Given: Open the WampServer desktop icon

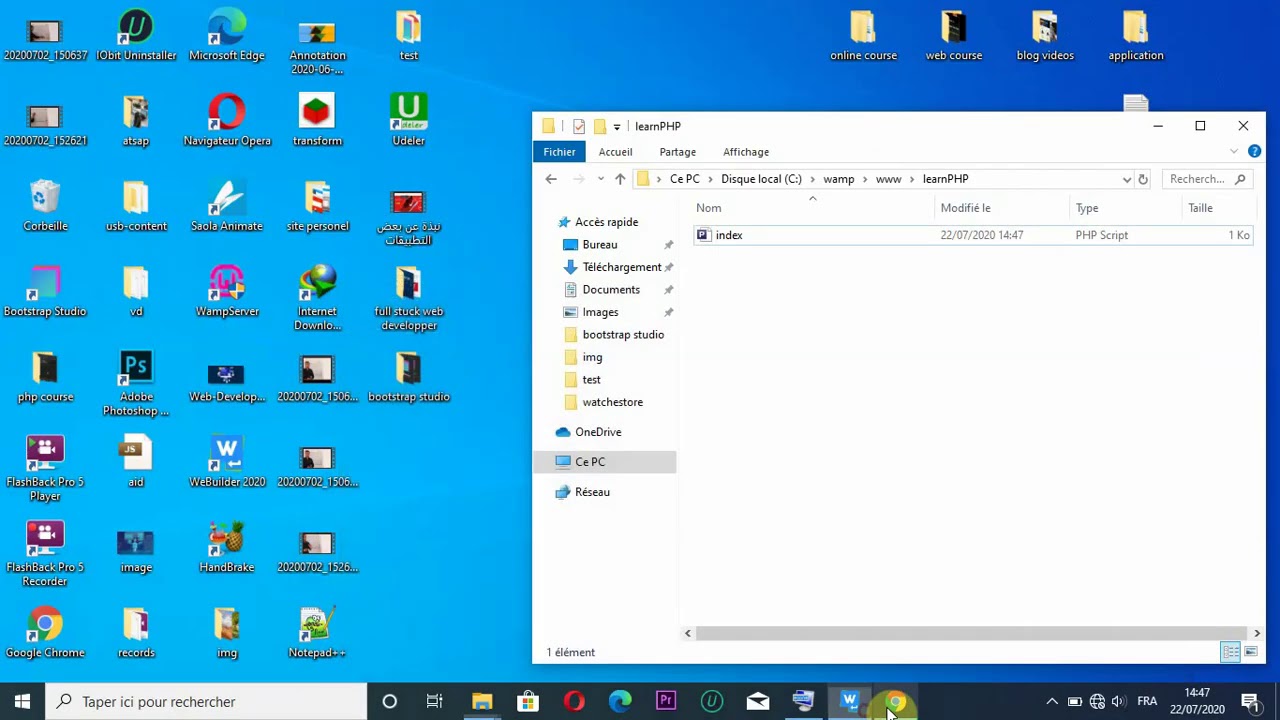Looking at the screenshot, I should [227, 290].
